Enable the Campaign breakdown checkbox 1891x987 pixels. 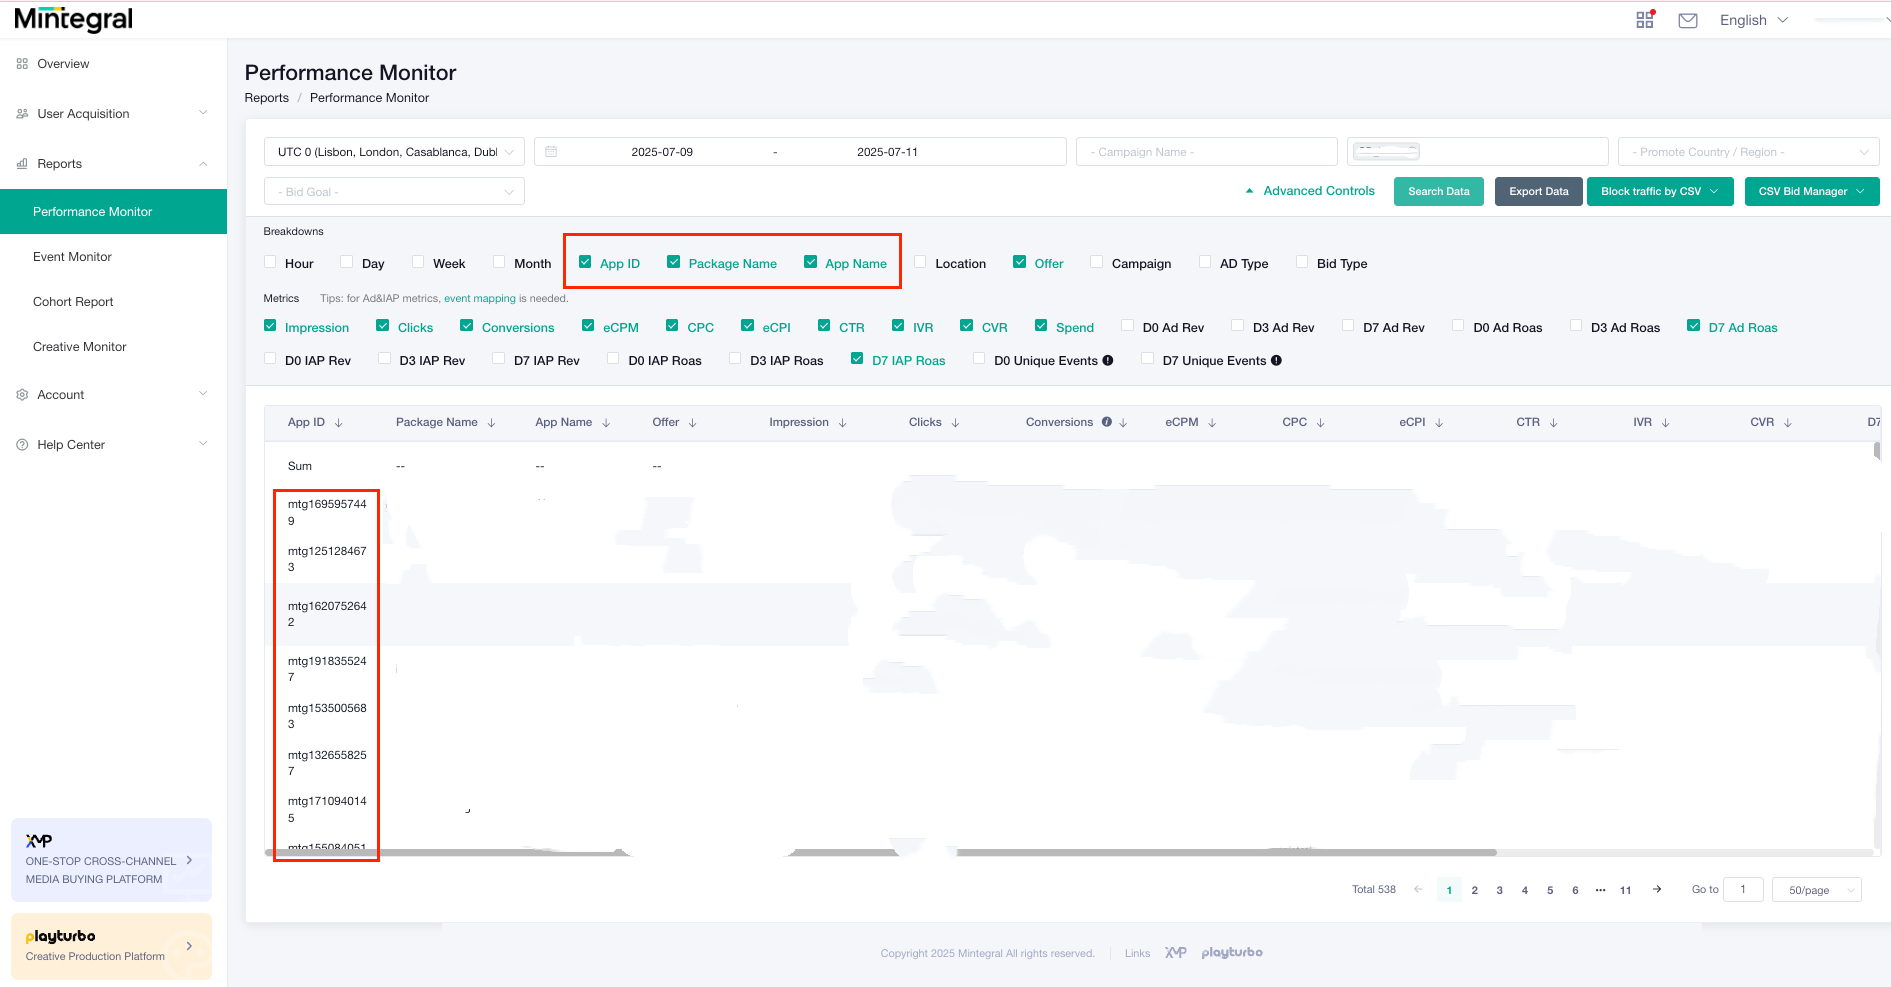pos(1096,261)
